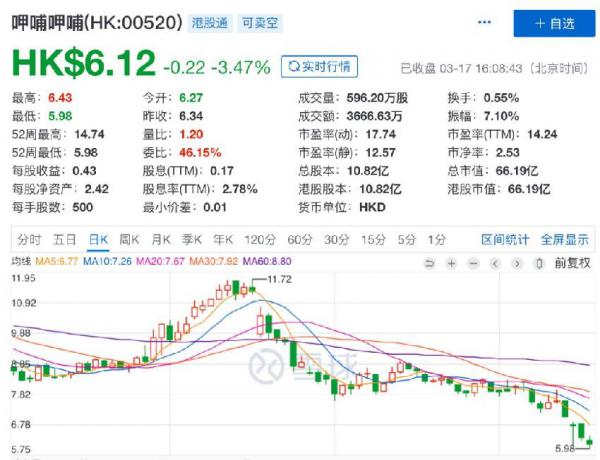Viewport: 600px width, 460px height.
Task: Click 成交量 value 596.20万股
Action: [x=377, y=98]
